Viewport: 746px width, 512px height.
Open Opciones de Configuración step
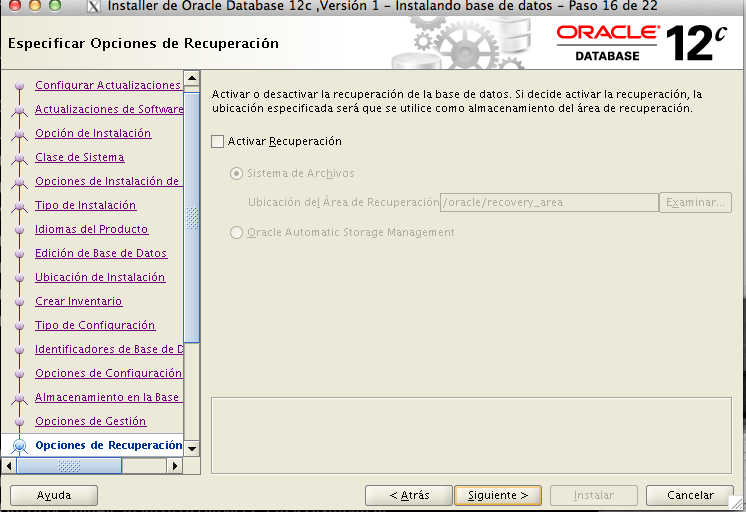tap(108, 374)
